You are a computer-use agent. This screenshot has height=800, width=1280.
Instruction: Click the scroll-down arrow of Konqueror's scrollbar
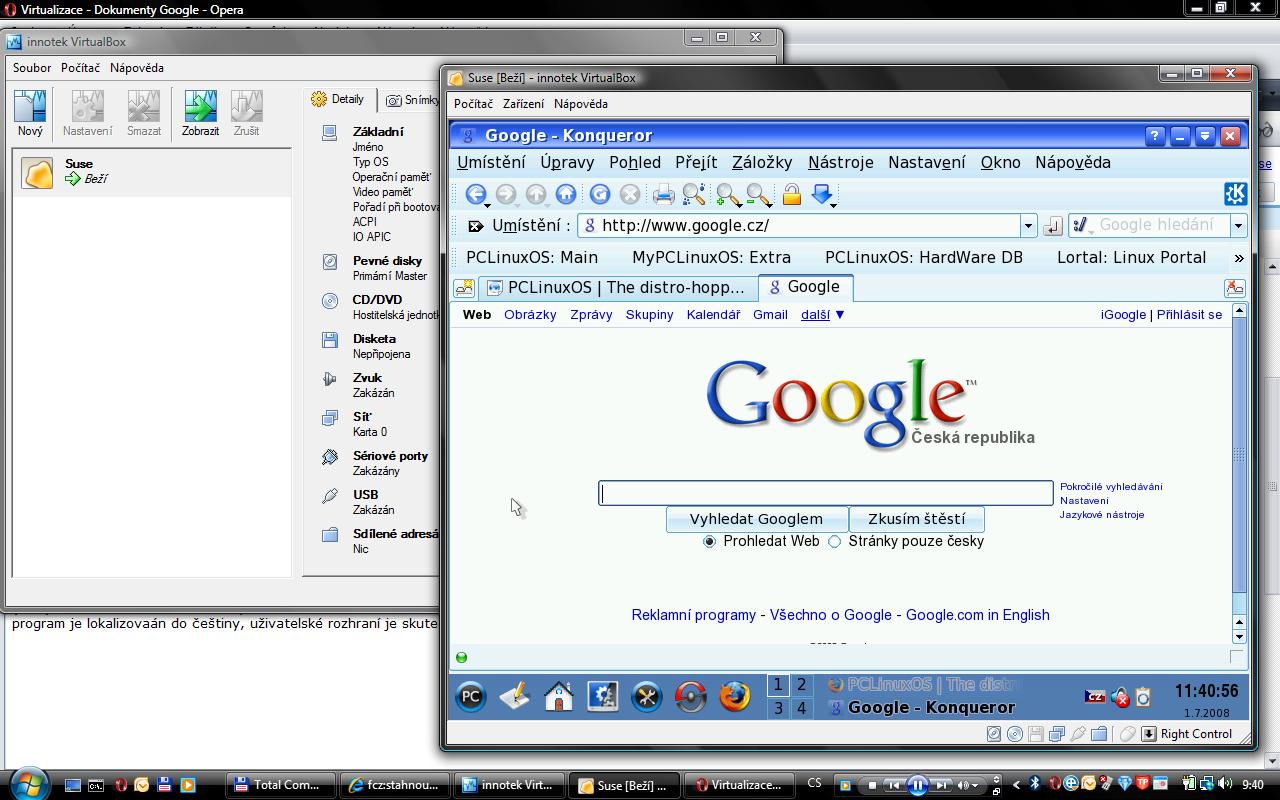click(x=1239, y=636)
